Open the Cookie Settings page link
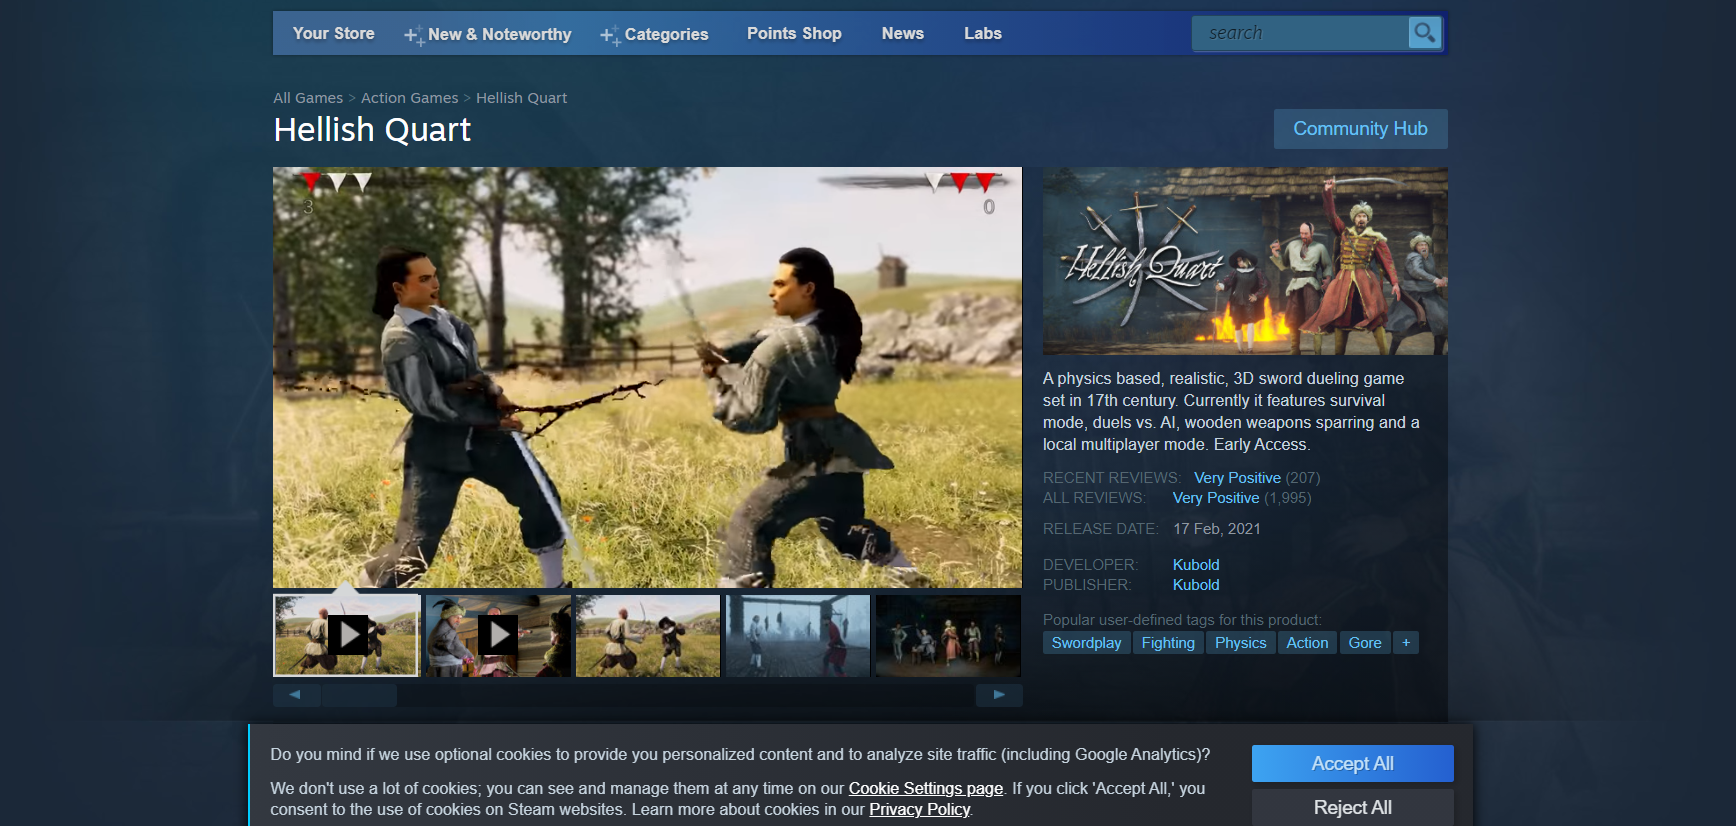 coord(926,788)
